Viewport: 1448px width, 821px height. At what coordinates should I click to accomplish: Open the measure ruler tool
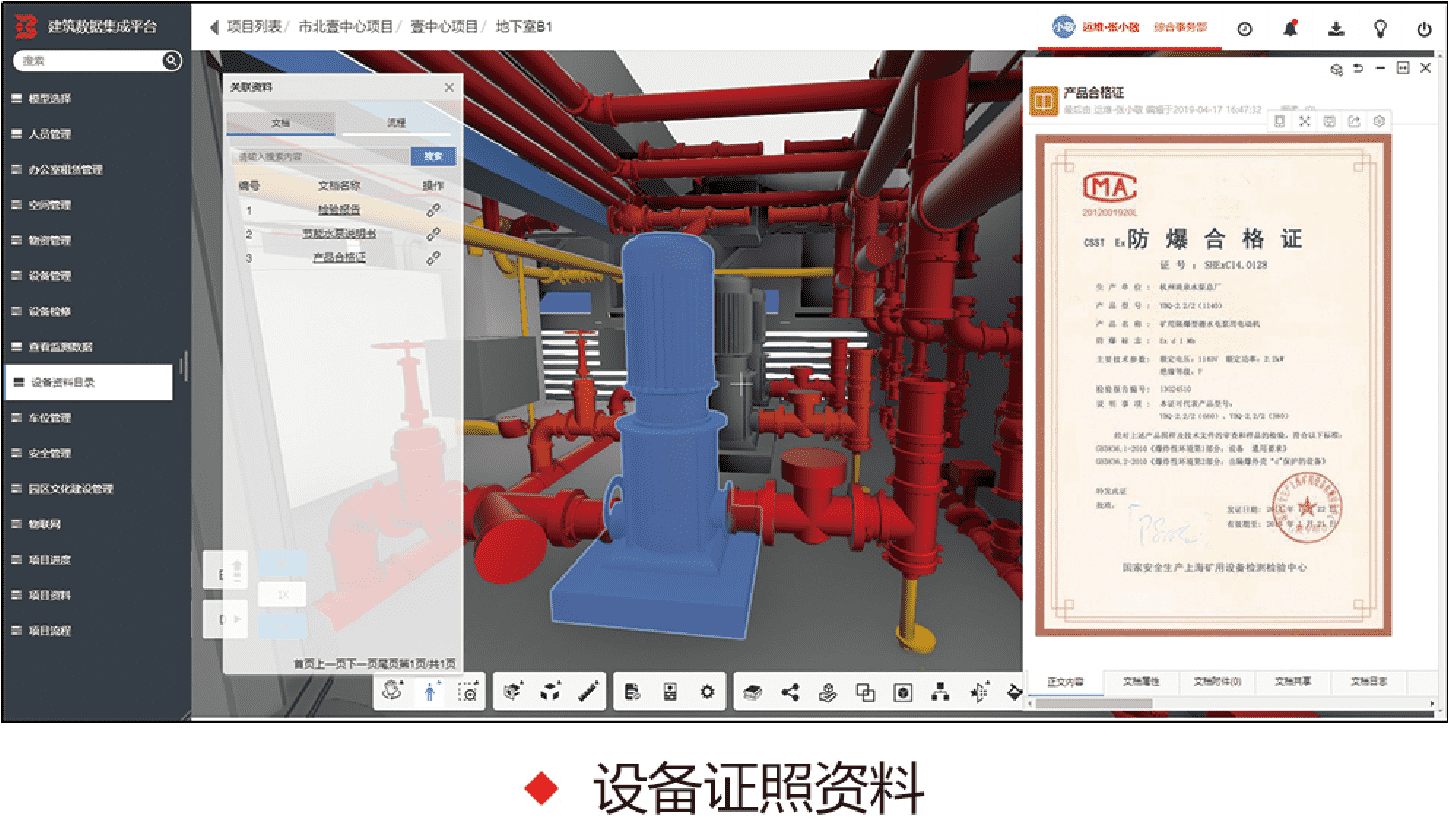click(x=589, y=691)
